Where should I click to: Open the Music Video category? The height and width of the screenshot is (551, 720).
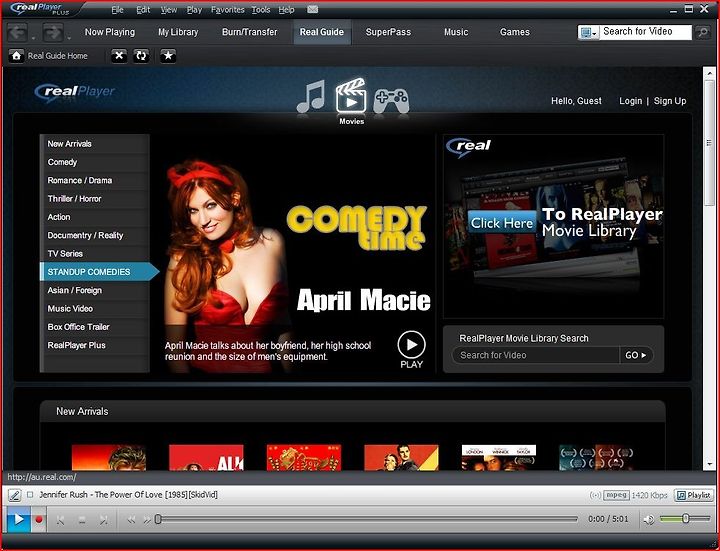[x=95, y=309]
